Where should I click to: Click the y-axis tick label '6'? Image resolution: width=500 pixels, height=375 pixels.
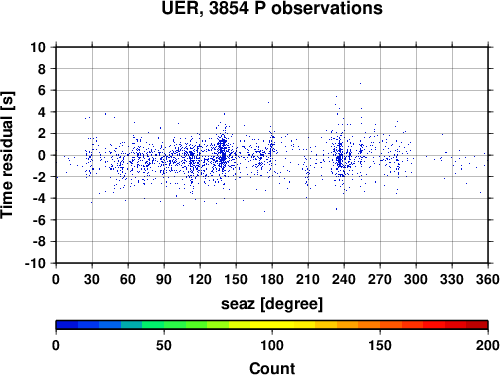42,90
